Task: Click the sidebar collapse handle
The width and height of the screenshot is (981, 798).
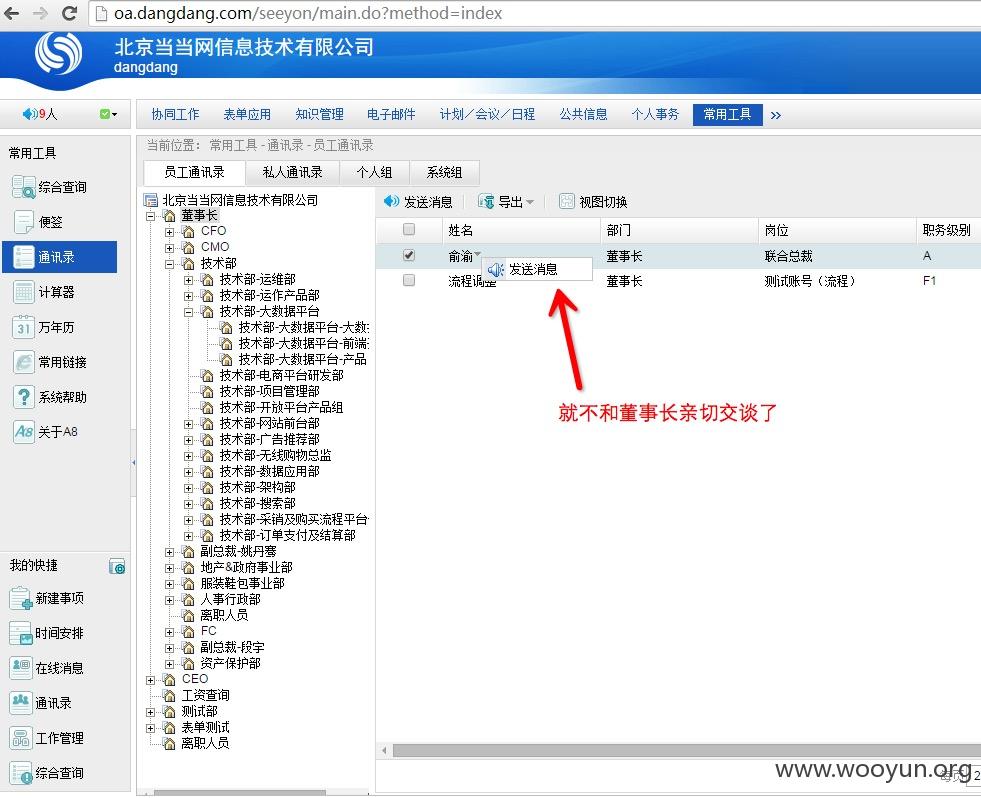Action: pyautogui.click(x=133, y=463)
